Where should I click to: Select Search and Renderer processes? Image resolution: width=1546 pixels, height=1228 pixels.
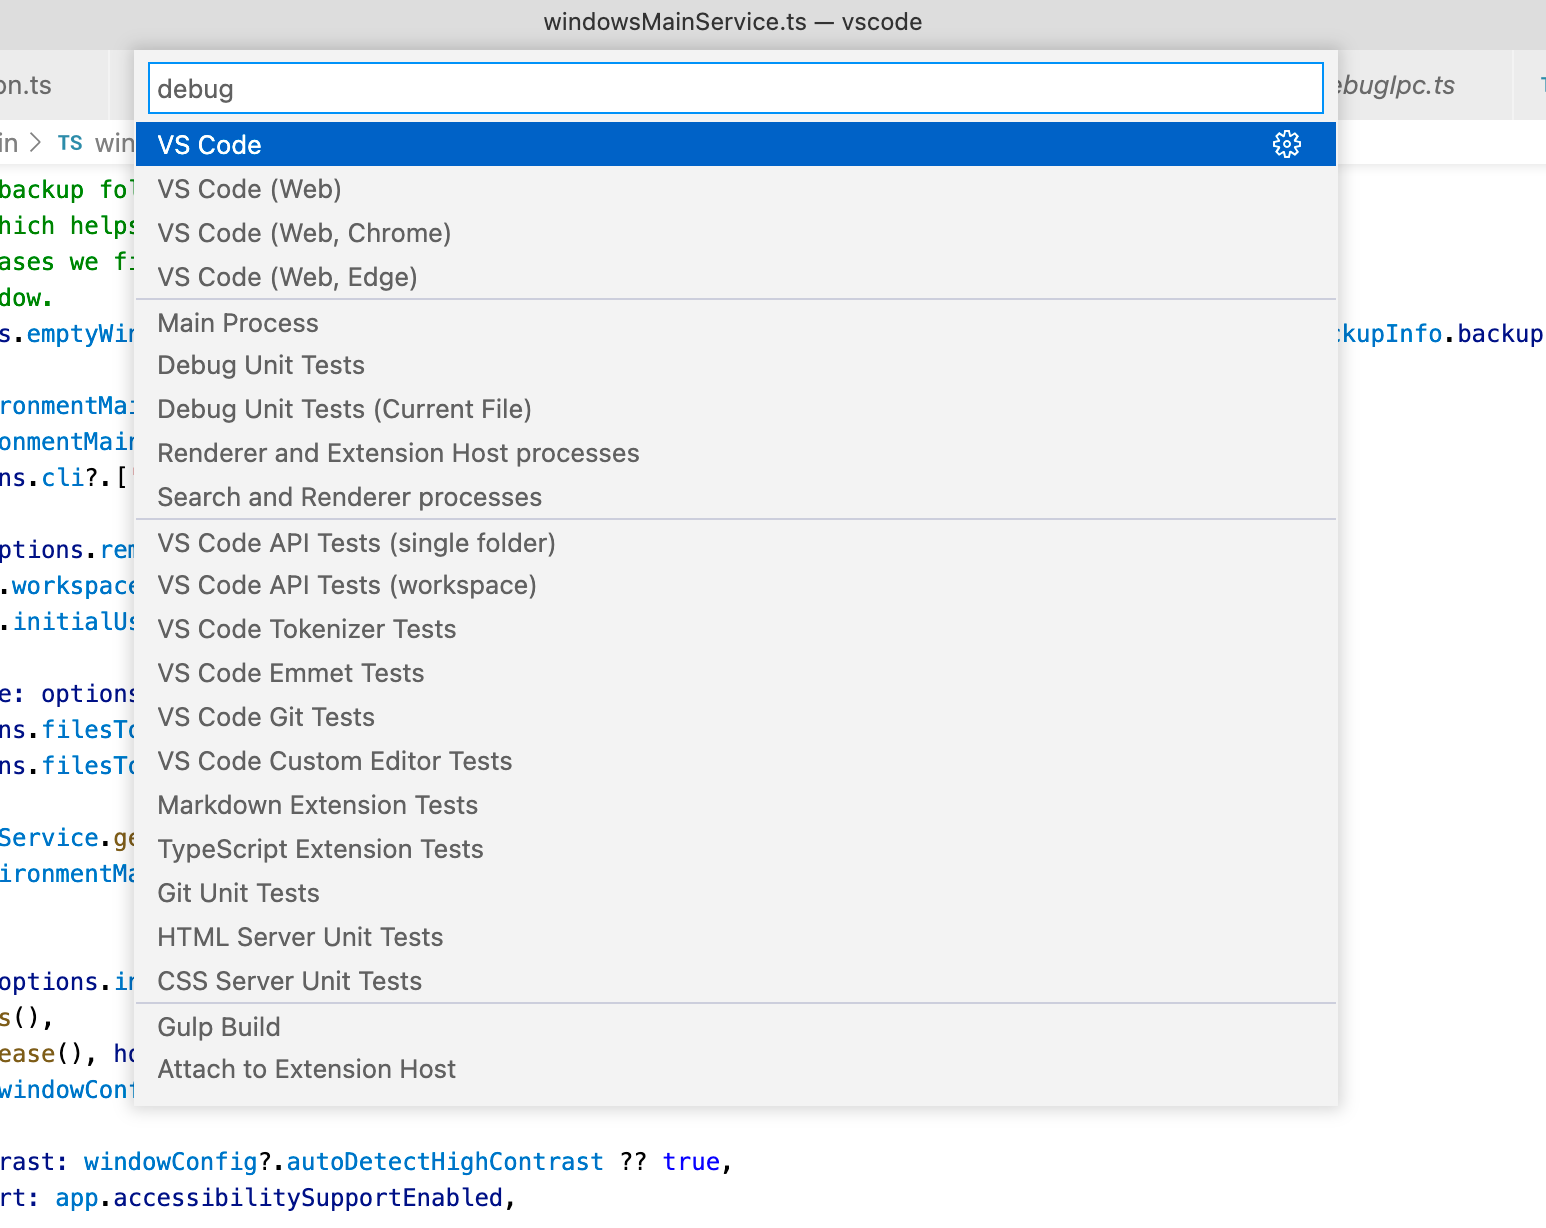[349, 496]
